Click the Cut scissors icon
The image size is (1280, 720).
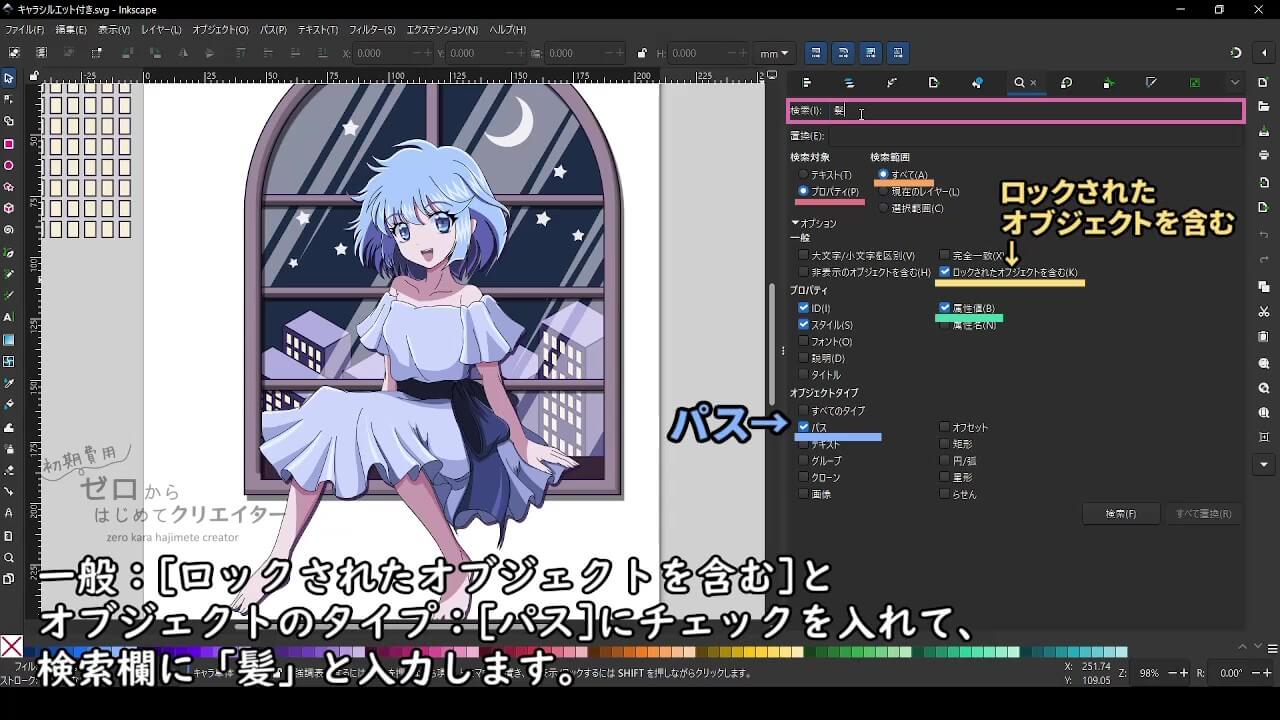point(1264,312)
